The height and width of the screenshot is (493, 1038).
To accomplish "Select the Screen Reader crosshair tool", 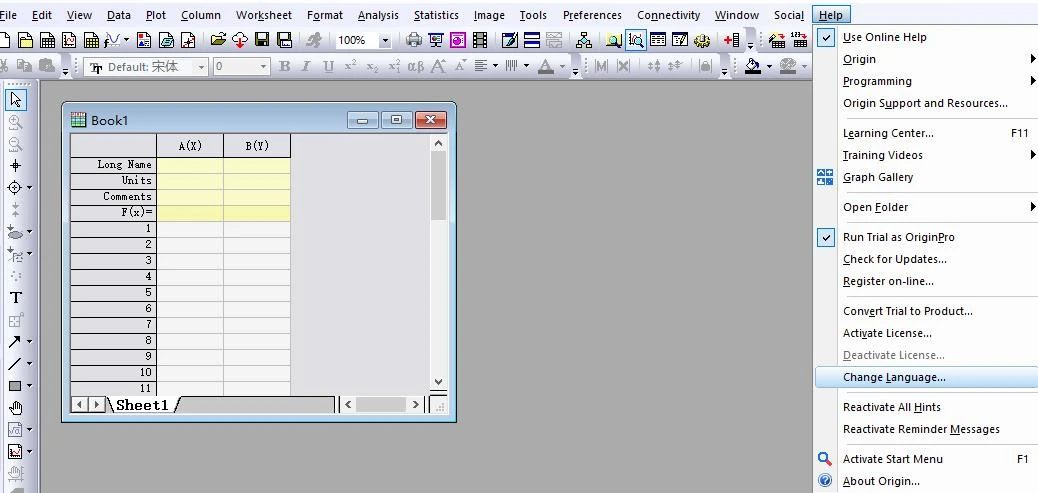I will click(x=15, y=166).
